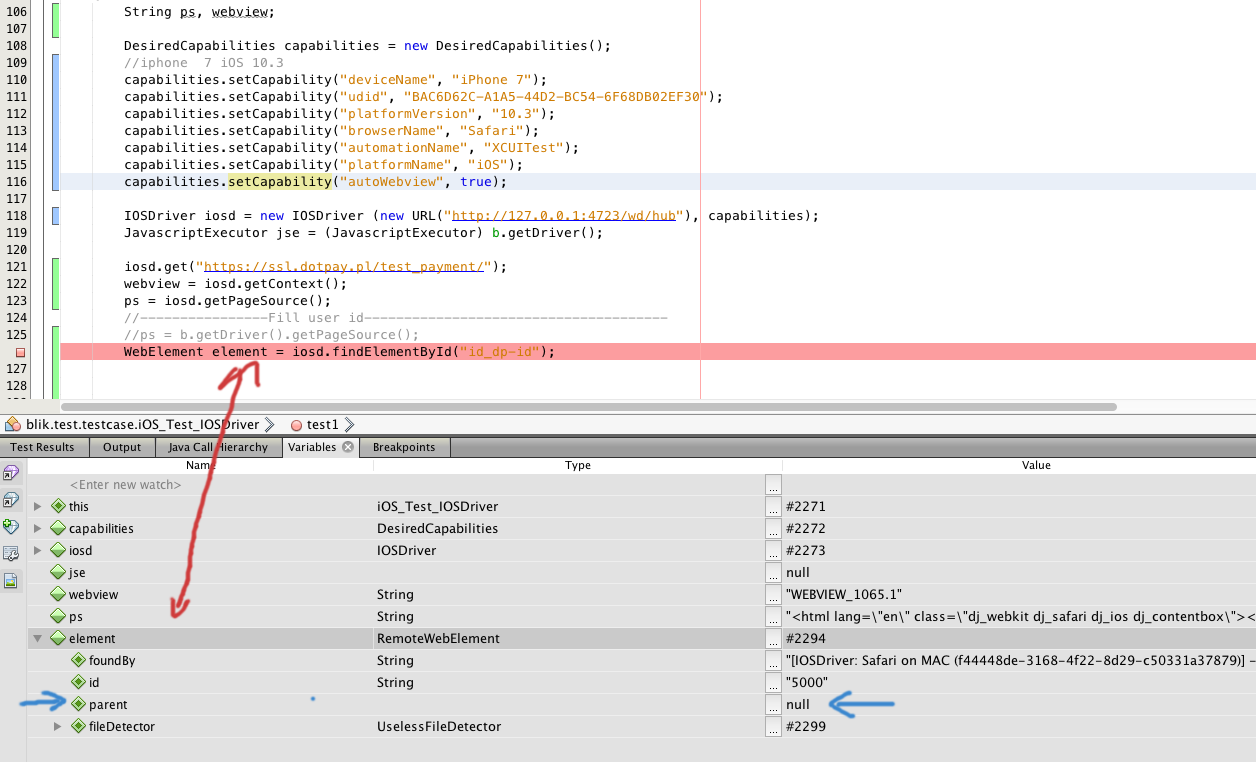
Task: Switch to the Test Results tab
Action: coord(42,447)
